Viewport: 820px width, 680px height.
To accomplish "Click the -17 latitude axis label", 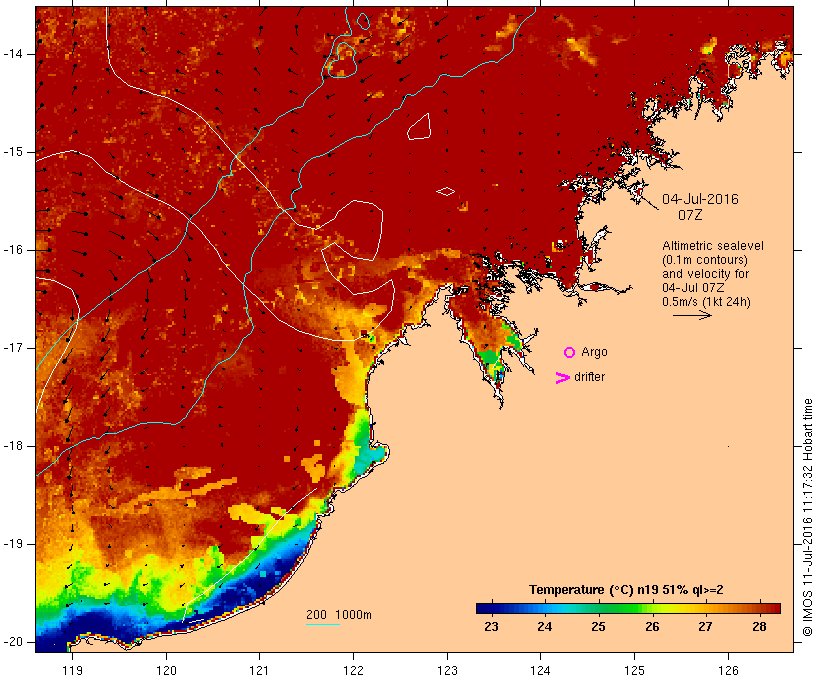I will (x=13, y=348).
